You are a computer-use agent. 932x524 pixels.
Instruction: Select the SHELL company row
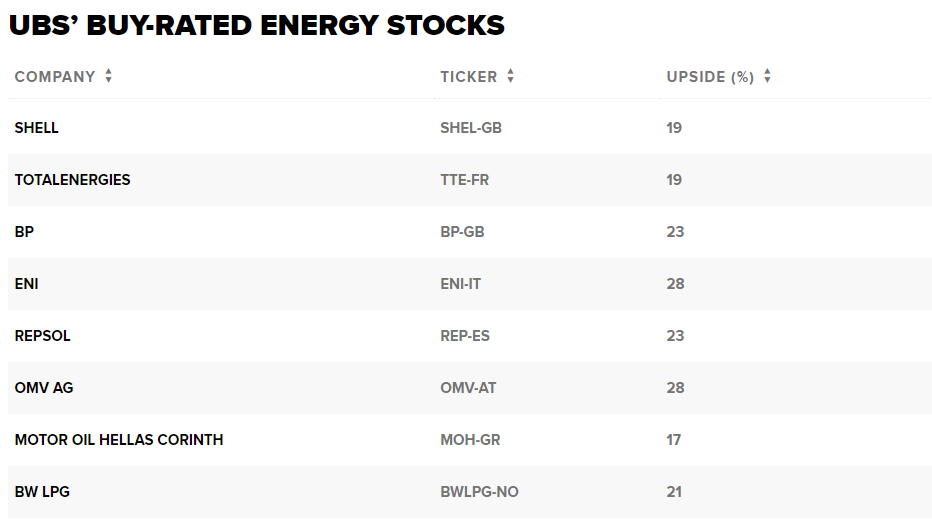pos(470,128)
